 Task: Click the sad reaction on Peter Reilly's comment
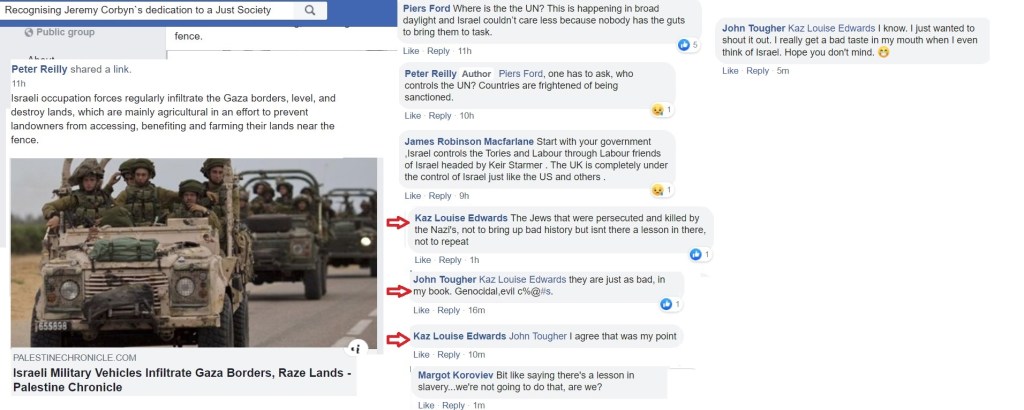657,110
